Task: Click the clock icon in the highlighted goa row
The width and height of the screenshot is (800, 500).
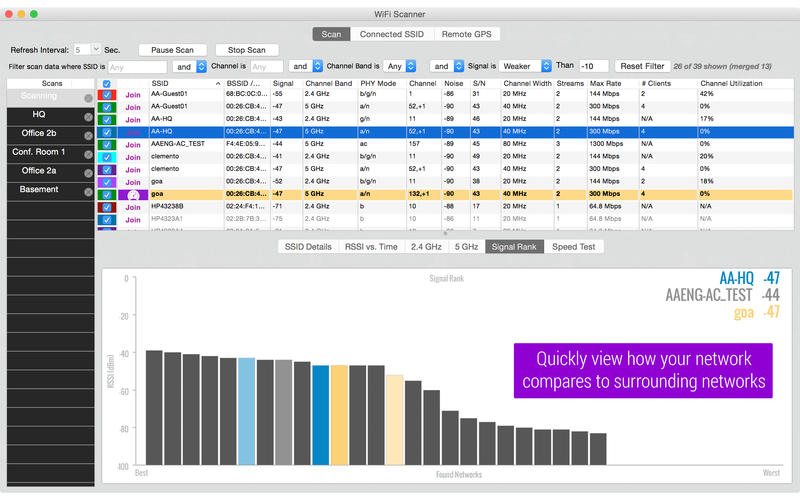Action: coord(132,194)
